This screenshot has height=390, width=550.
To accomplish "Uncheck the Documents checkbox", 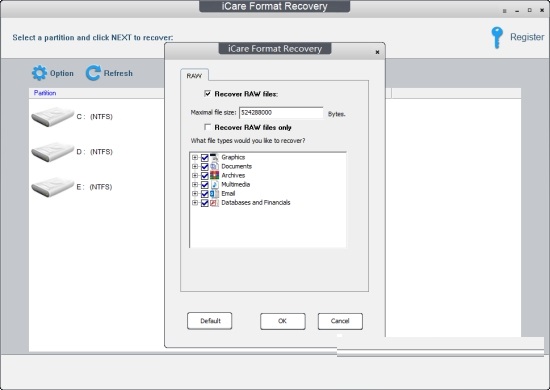I will [x=204, y=167].
